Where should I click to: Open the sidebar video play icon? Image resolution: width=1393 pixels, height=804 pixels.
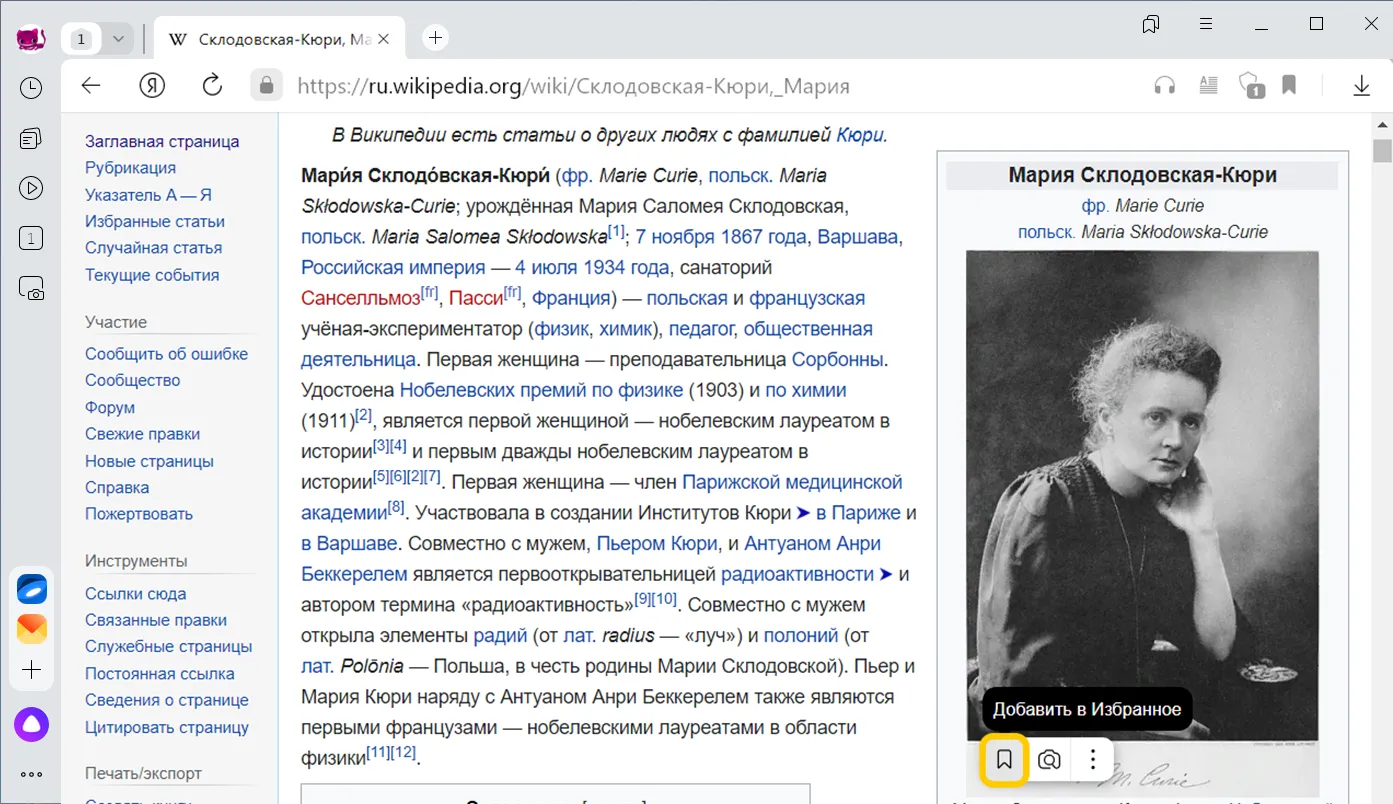tap(31, 188)
